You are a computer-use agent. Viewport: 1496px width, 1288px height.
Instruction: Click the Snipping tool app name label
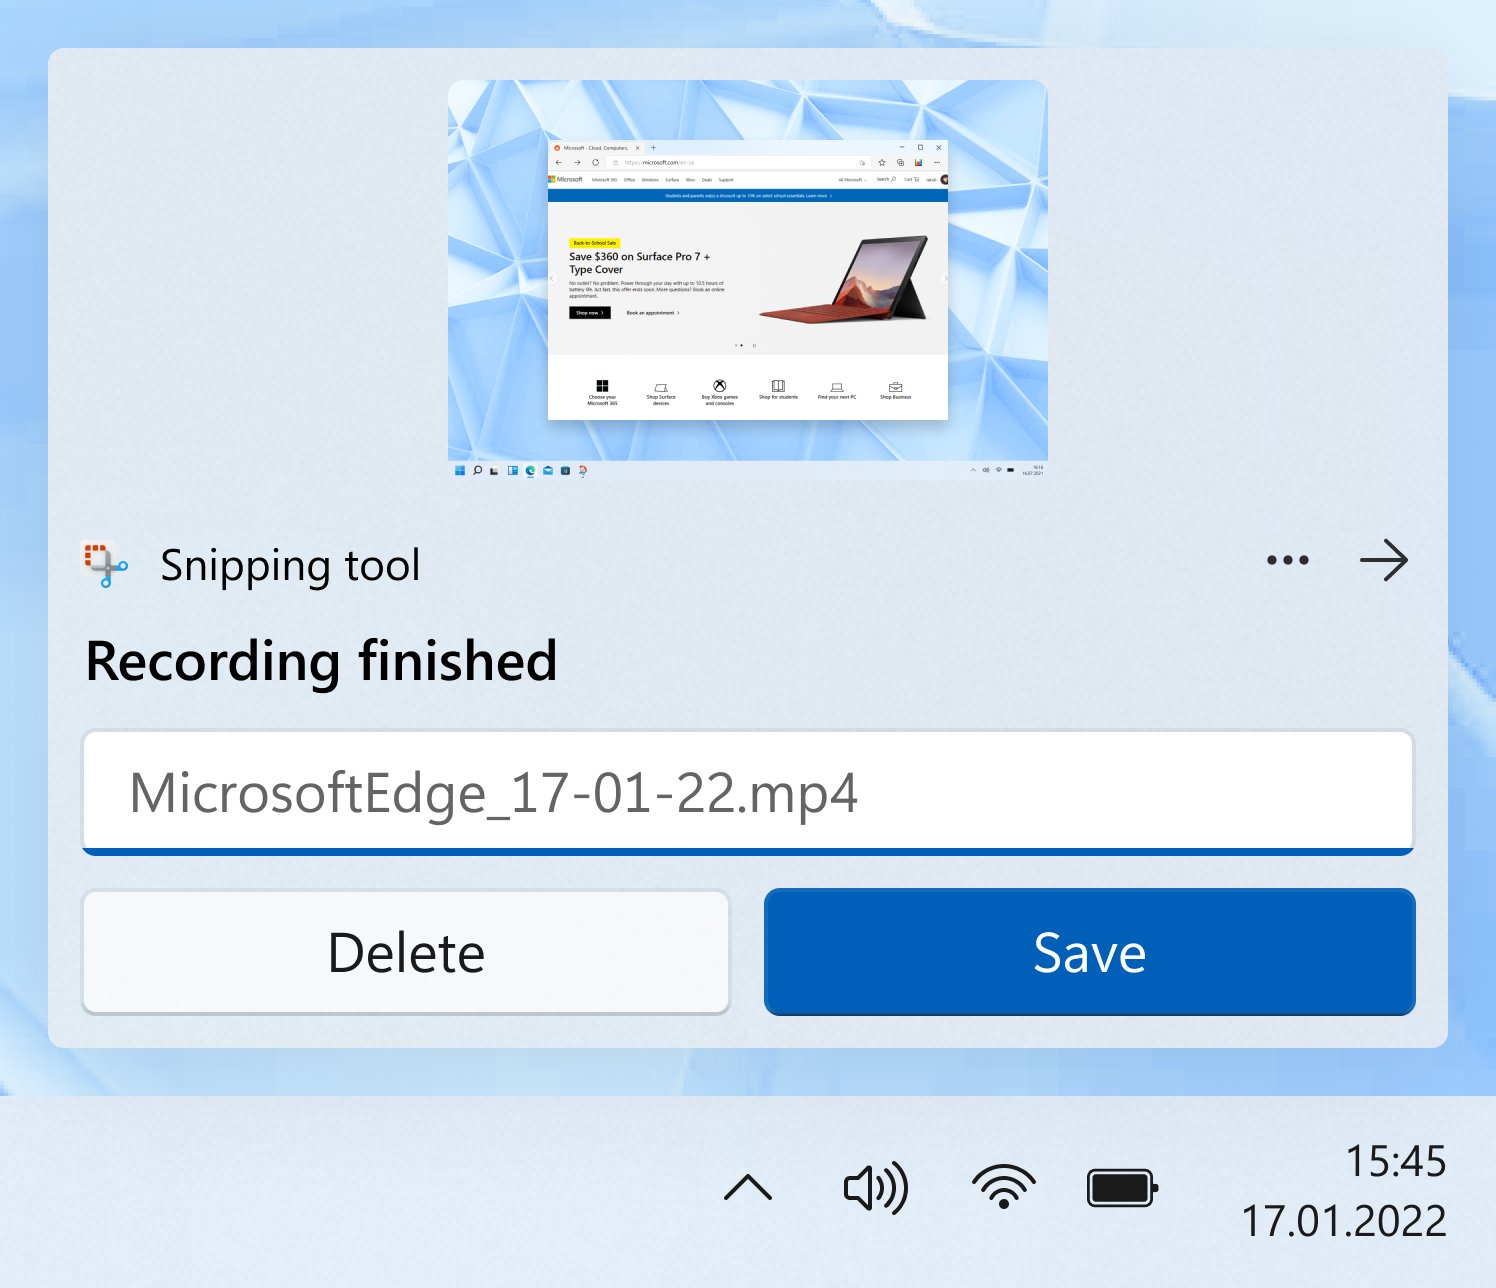pos(290,565)
